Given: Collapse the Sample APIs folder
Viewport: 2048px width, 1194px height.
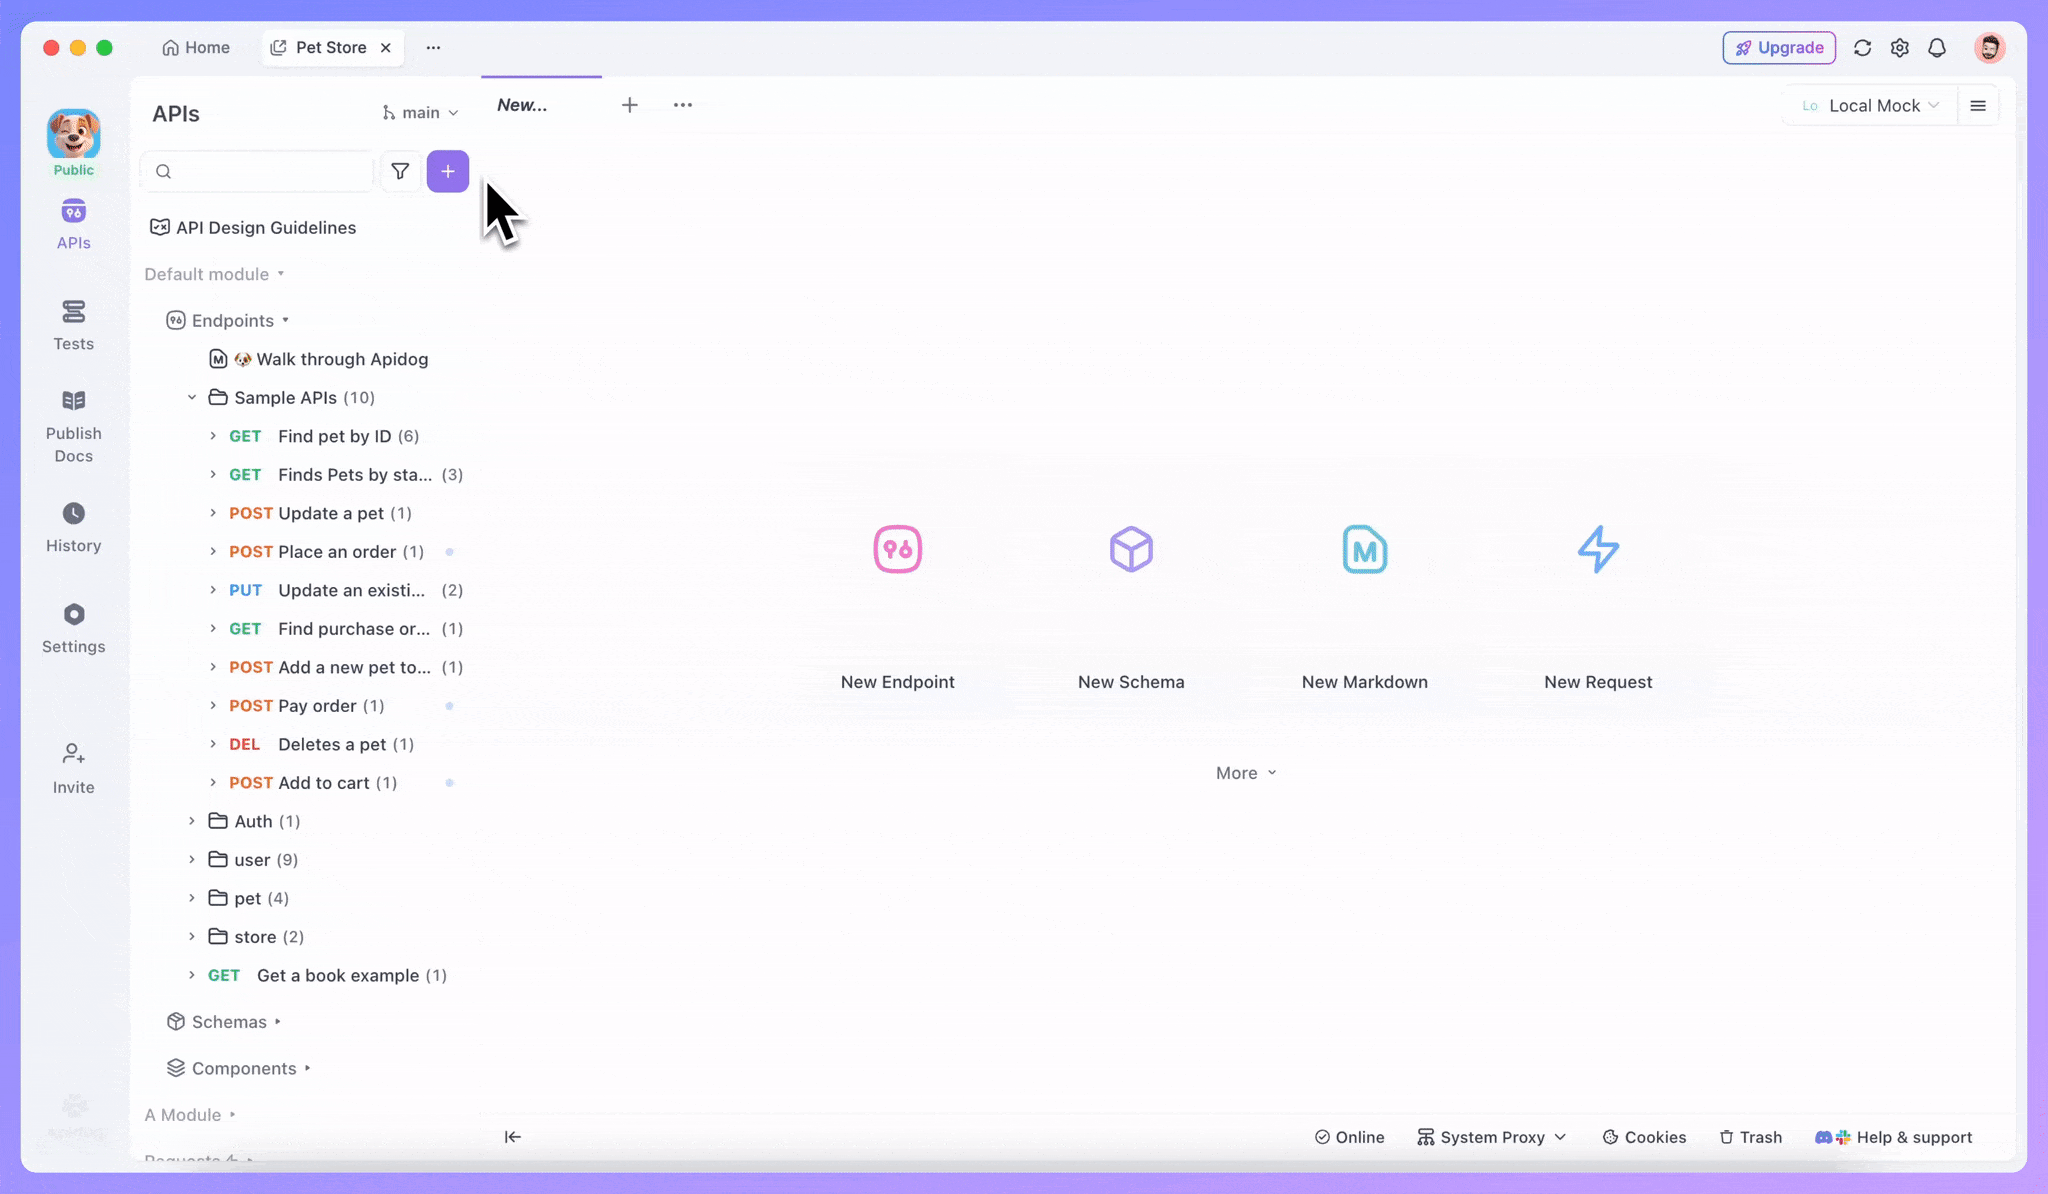Looking at the screenshot, I should pos(192,397).
